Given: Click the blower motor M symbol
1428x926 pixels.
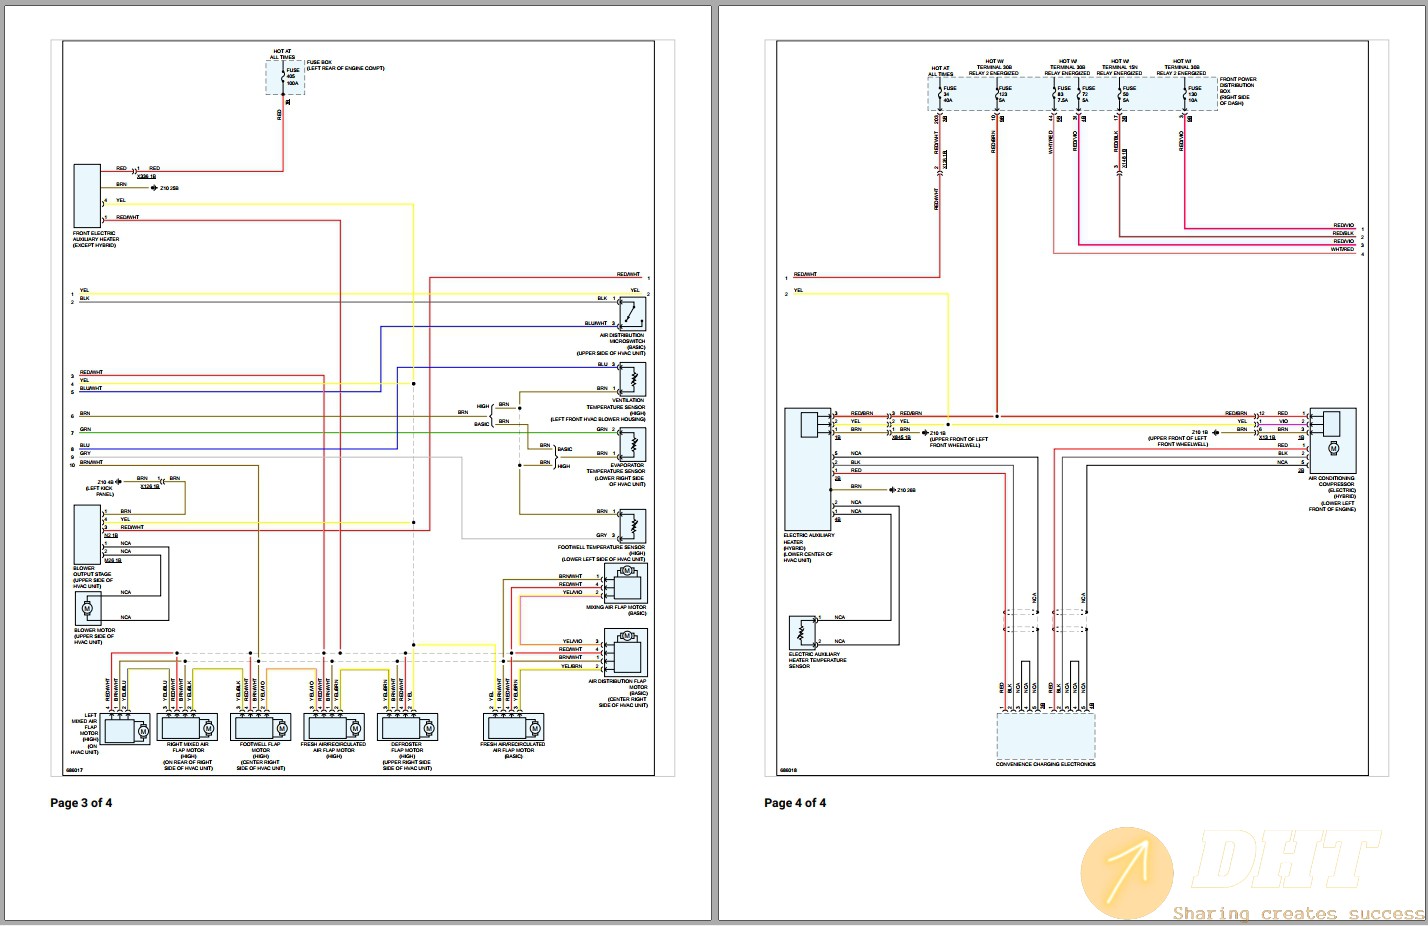Looking at the screenshot, I should tap(87, 608).
